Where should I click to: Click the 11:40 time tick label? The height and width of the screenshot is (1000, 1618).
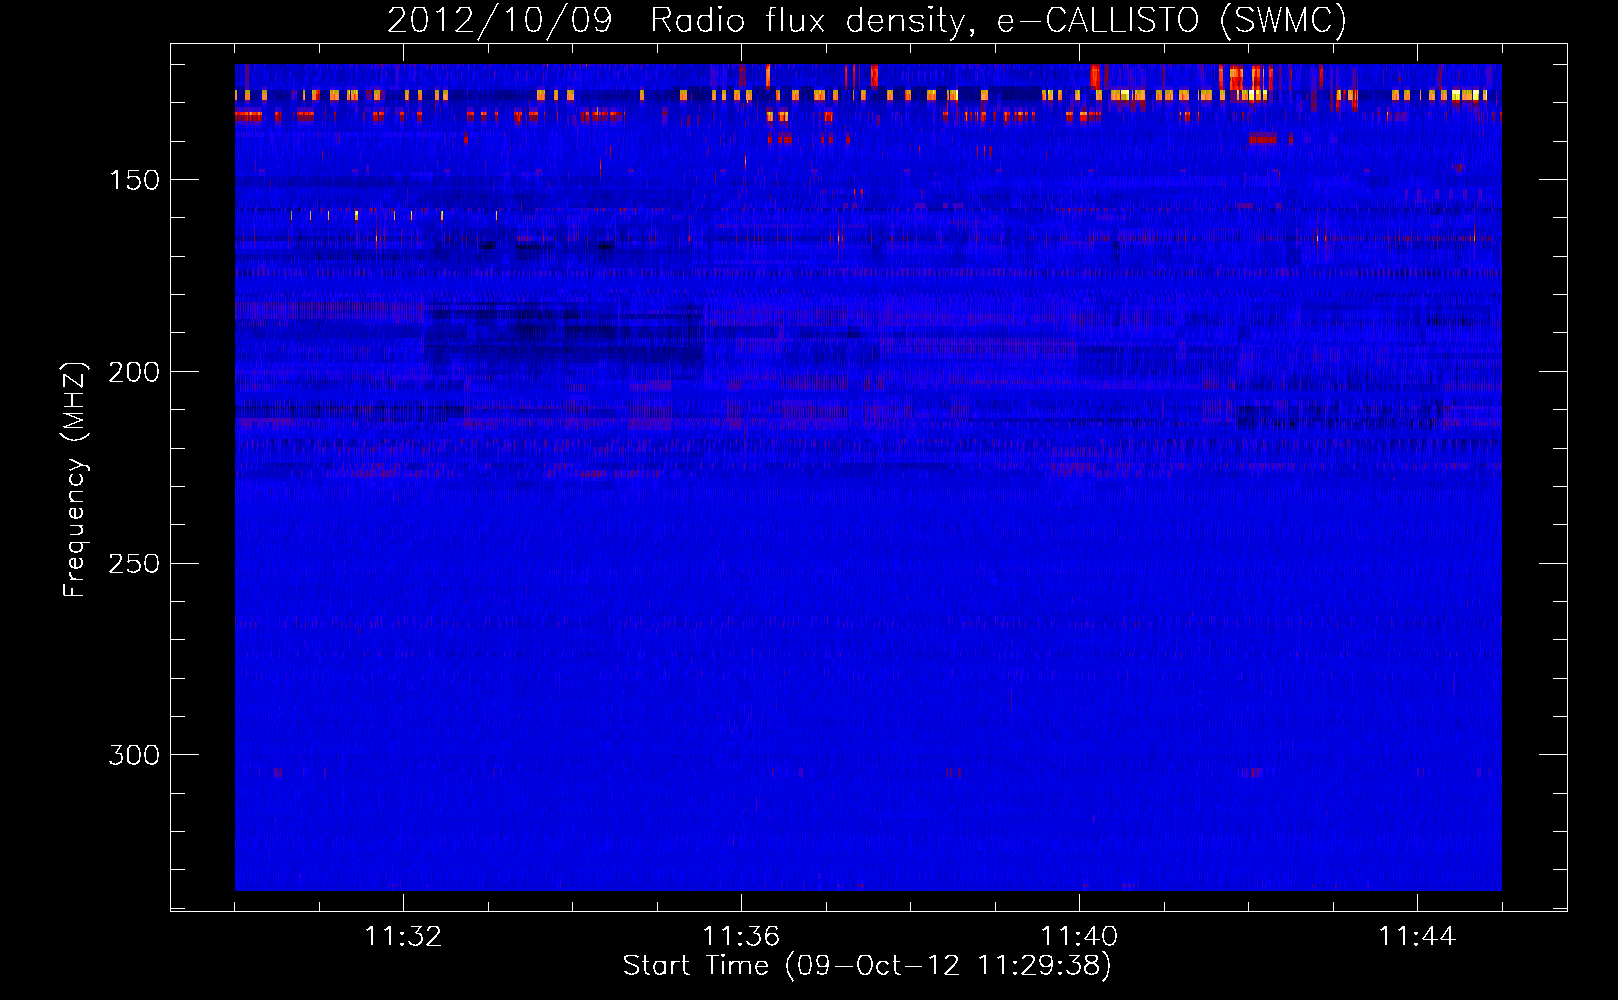pyautogui.click(x=1079, y=937)
